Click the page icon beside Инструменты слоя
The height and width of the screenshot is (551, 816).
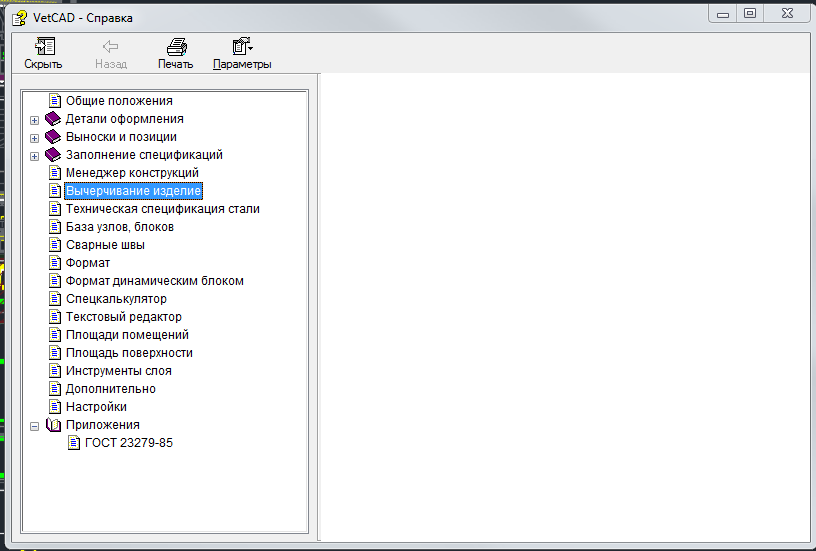(55, 370)
